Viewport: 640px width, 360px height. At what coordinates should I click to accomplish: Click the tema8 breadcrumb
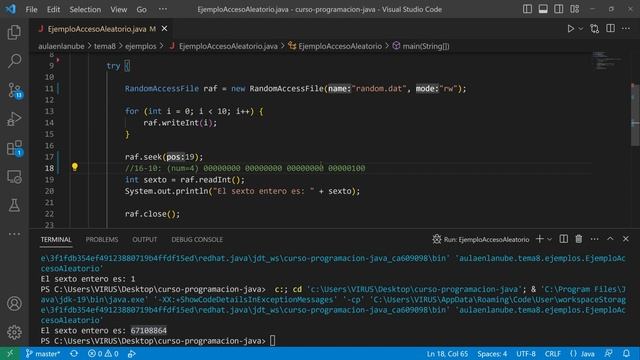coord(105,46)
